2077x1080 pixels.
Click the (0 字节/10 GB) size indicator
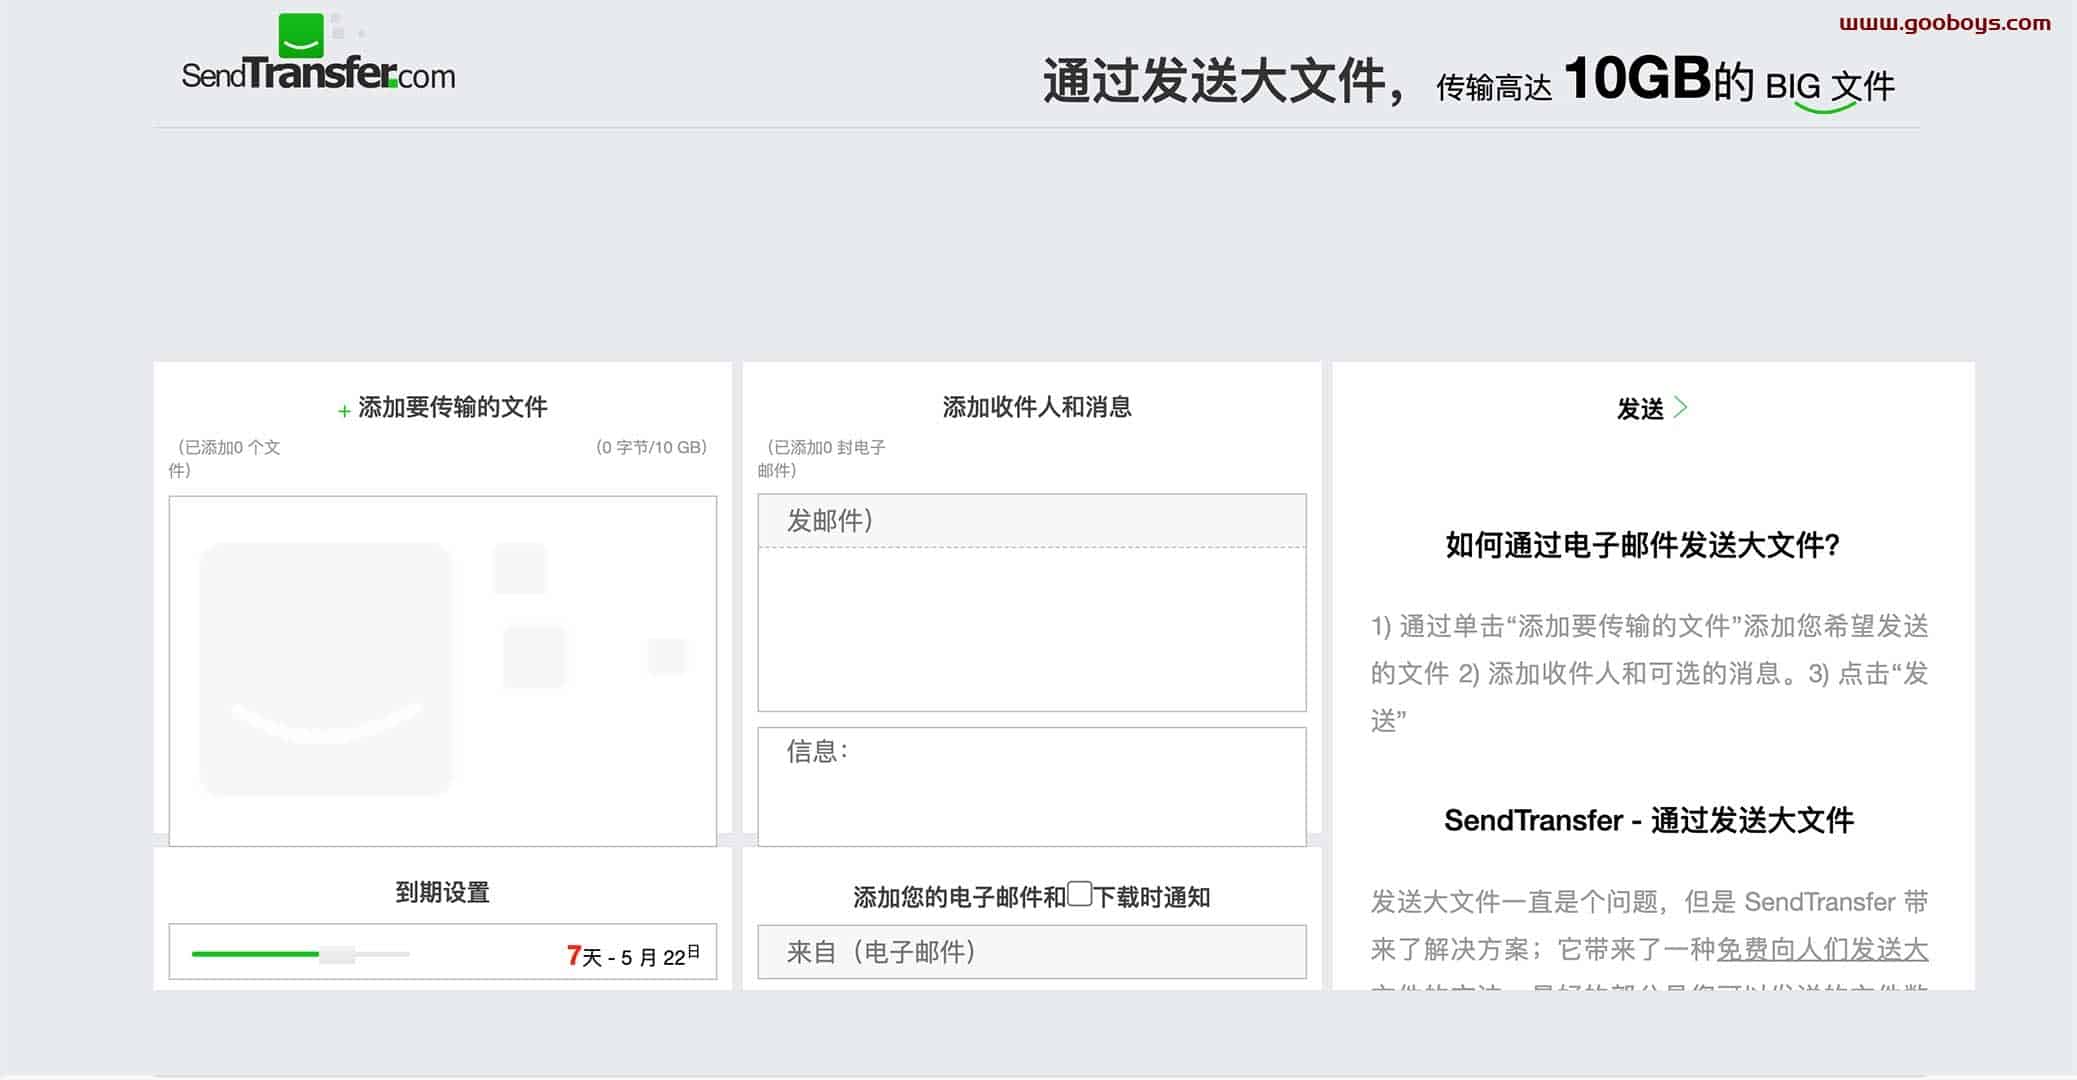click(651, 447)
